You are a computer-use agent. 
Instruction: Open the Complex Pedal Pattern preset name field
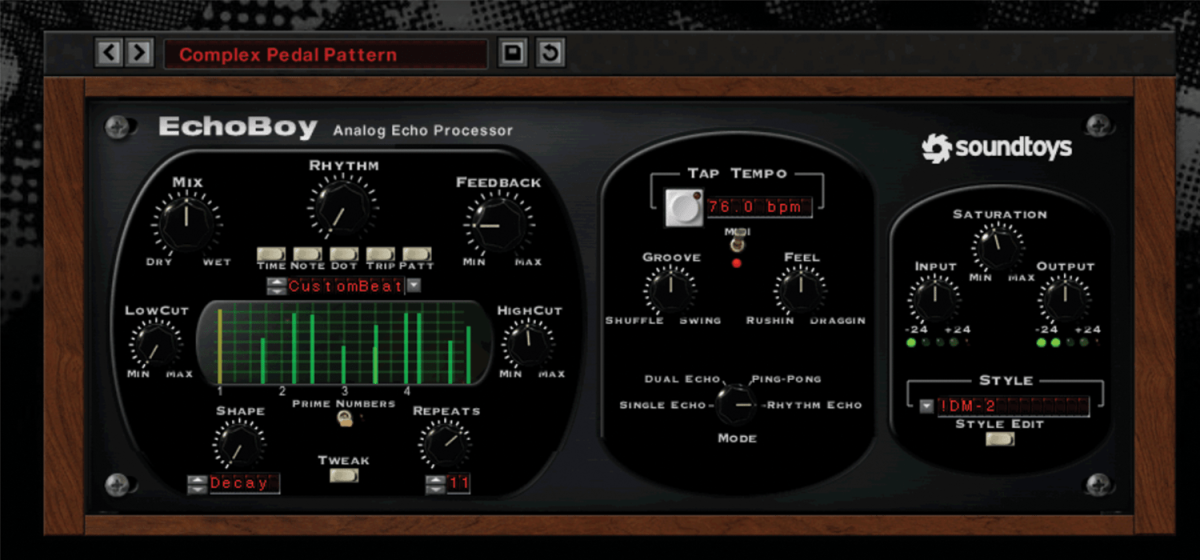coord(326,55)
